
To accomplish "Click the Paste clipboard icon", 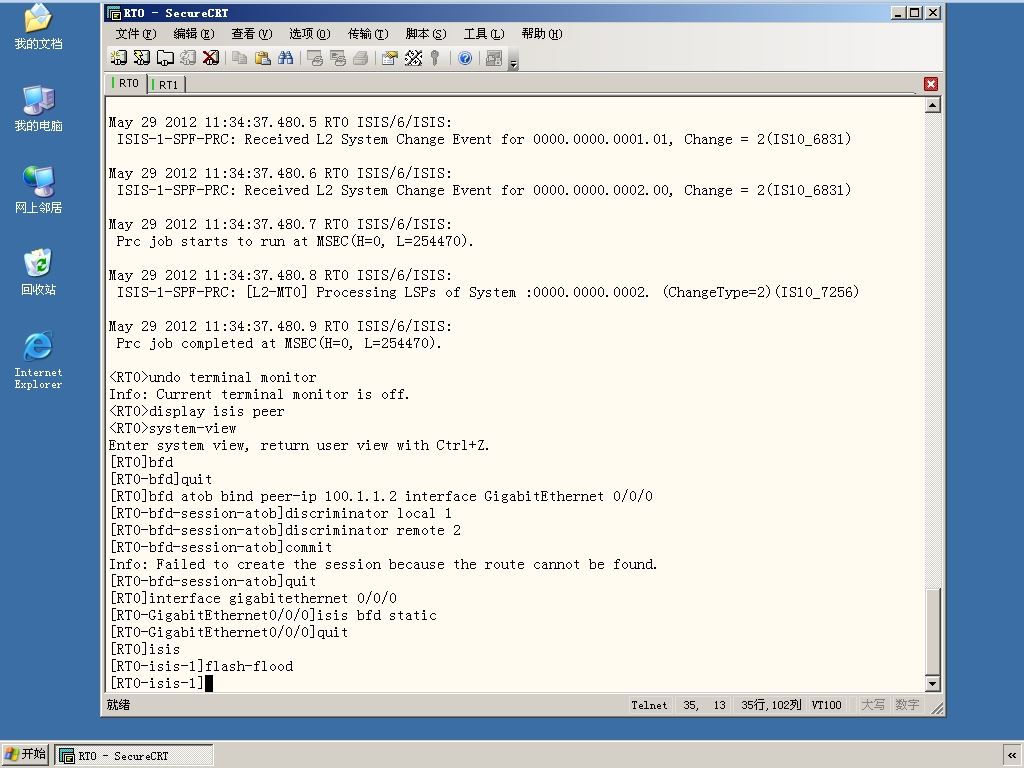I will coord(263,58).
